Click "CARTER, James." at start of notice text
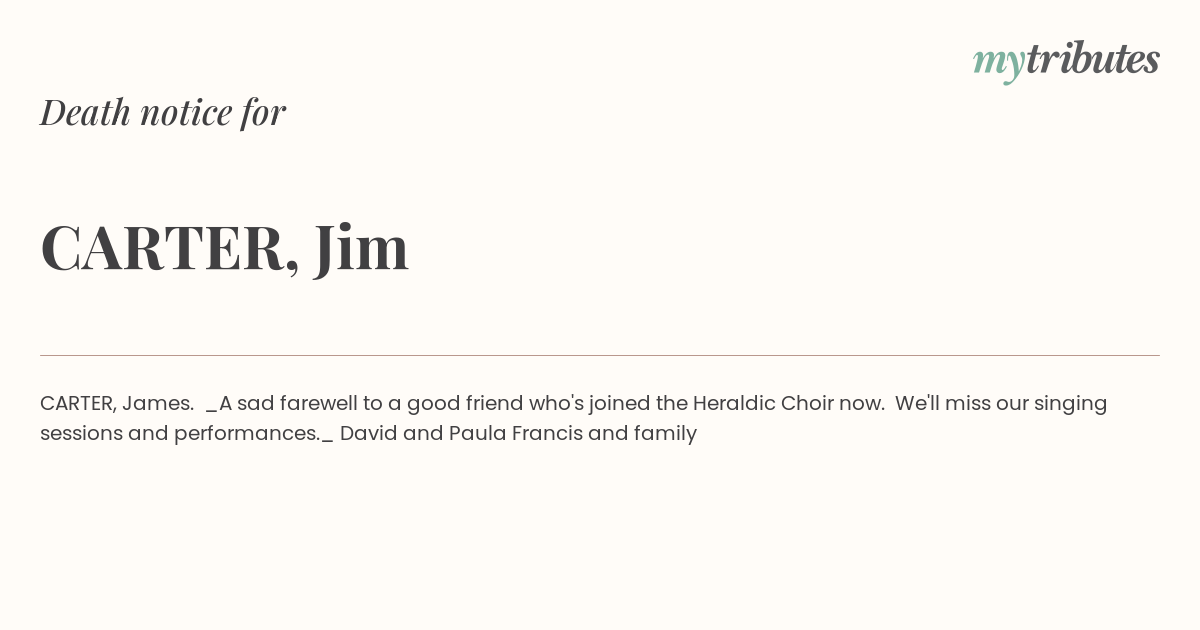Screen dimensions: 1200x630 pos(117,403)
